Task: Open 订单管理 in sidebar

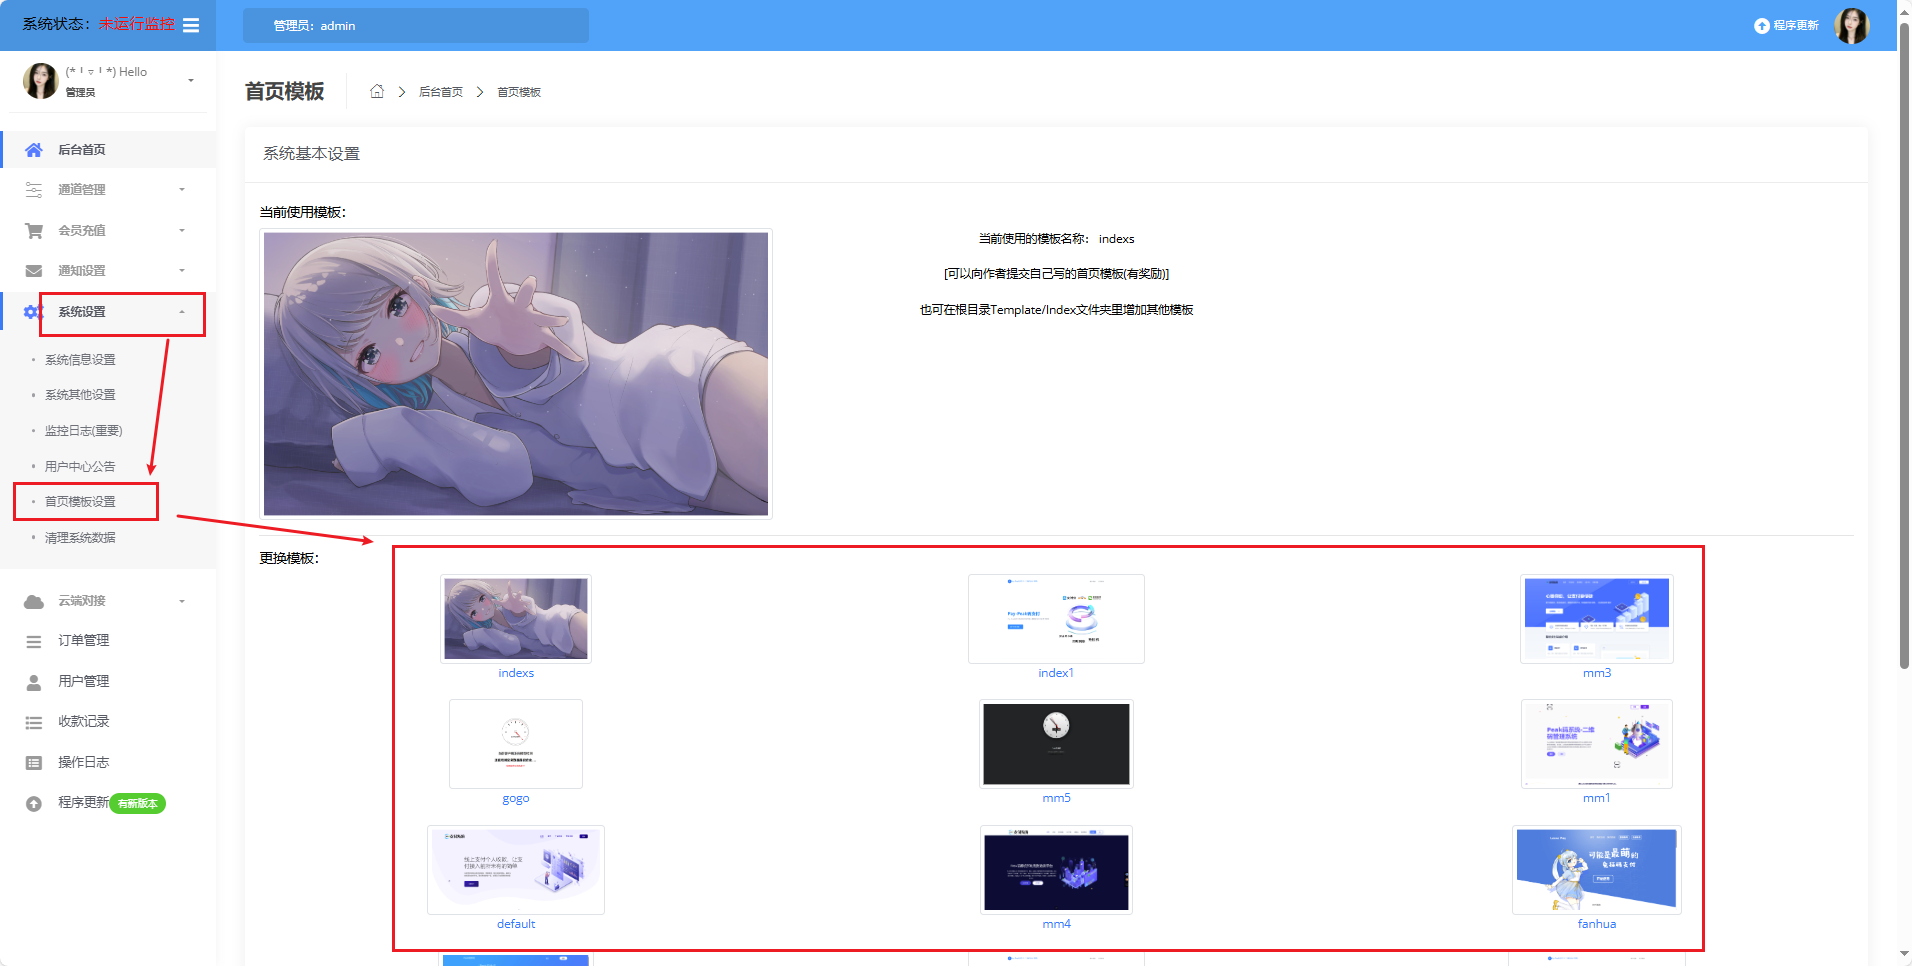Action: [x=84, y=641]
